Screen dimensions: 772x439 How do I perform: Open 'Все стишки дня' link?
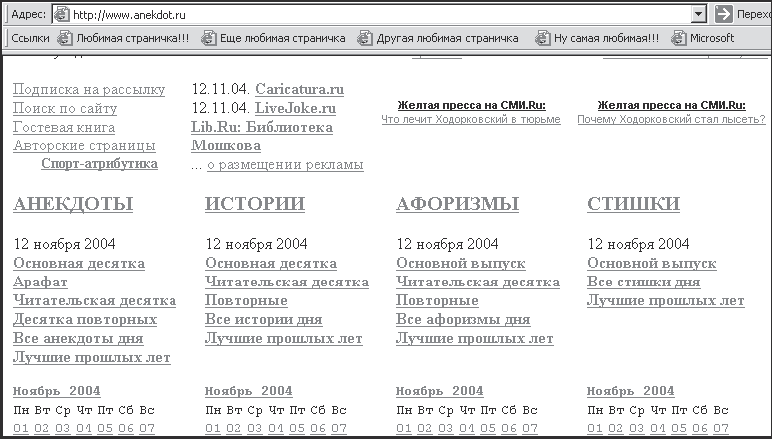click(x=643, y=282)
